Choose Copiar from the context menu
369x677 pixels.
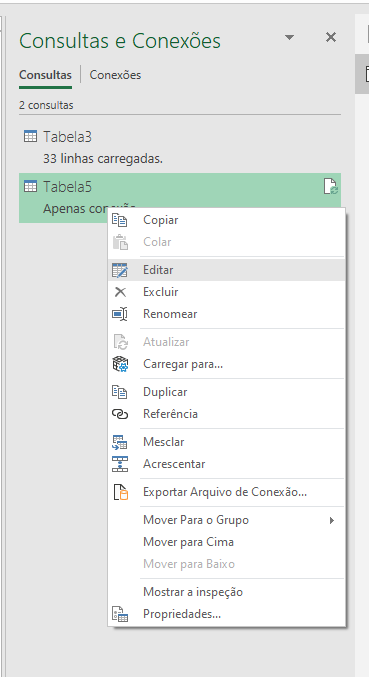point(227,220)
